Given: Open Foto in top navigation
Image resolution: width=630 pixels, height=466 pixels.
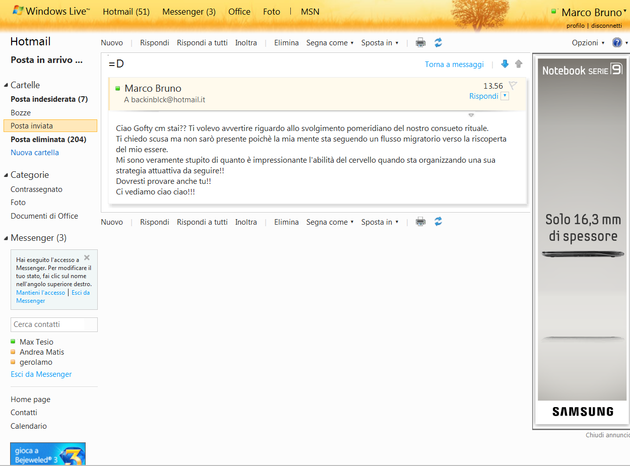Looking at the screenshot, I should tap(272, 12).
